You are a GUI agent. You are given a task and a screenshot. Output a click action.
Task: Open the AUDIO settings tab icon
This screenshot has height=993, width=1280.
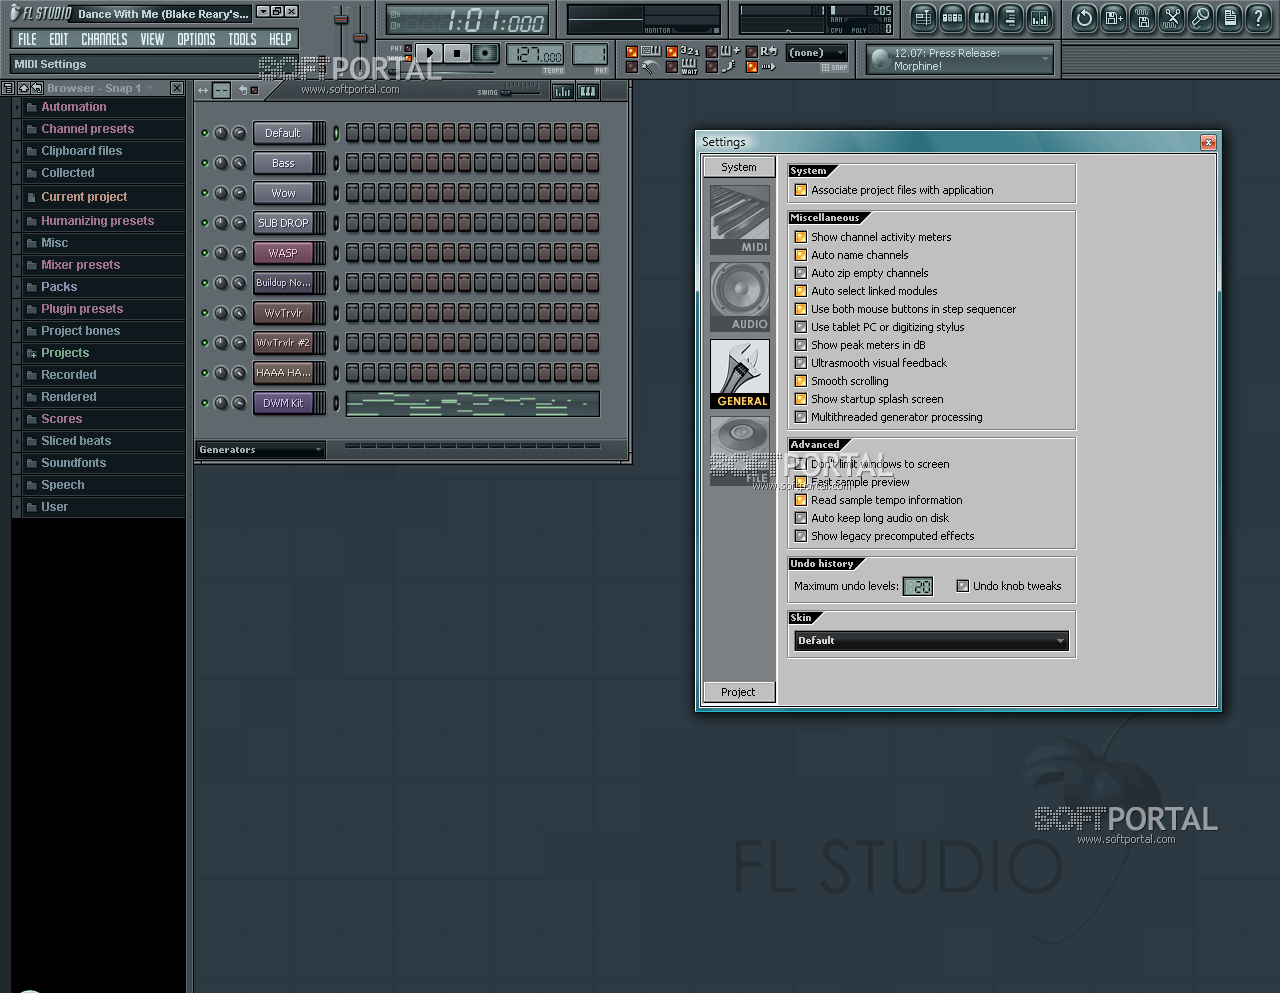click(x=740, y=296)
